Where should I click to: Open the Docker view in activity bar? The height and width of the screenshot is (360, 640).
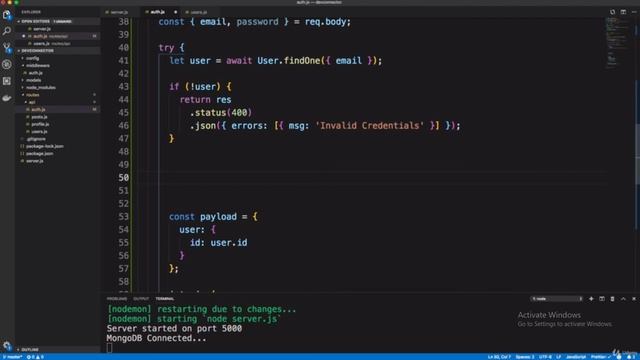(7, 98)
